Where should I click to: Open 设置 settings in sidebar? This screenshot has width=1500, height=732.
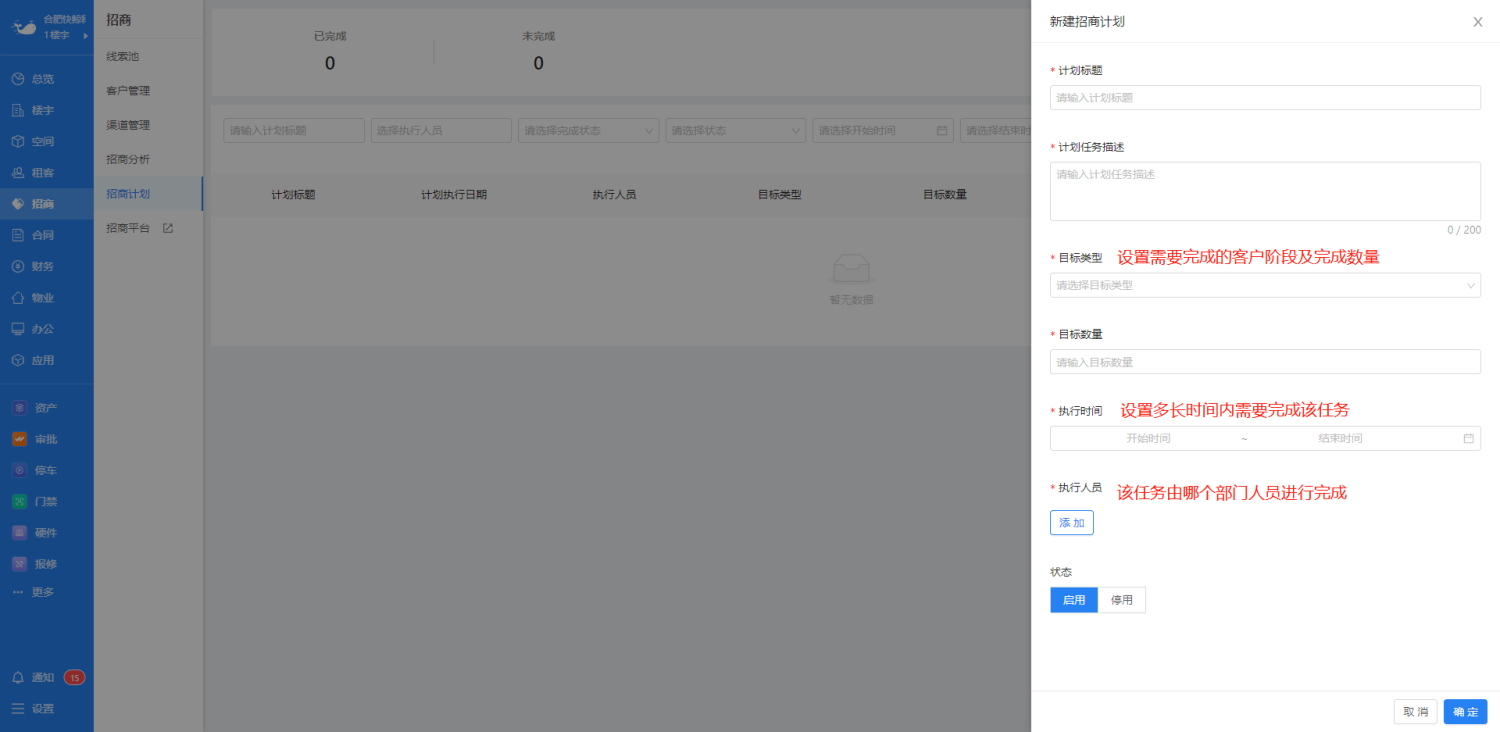click(32, 709)
